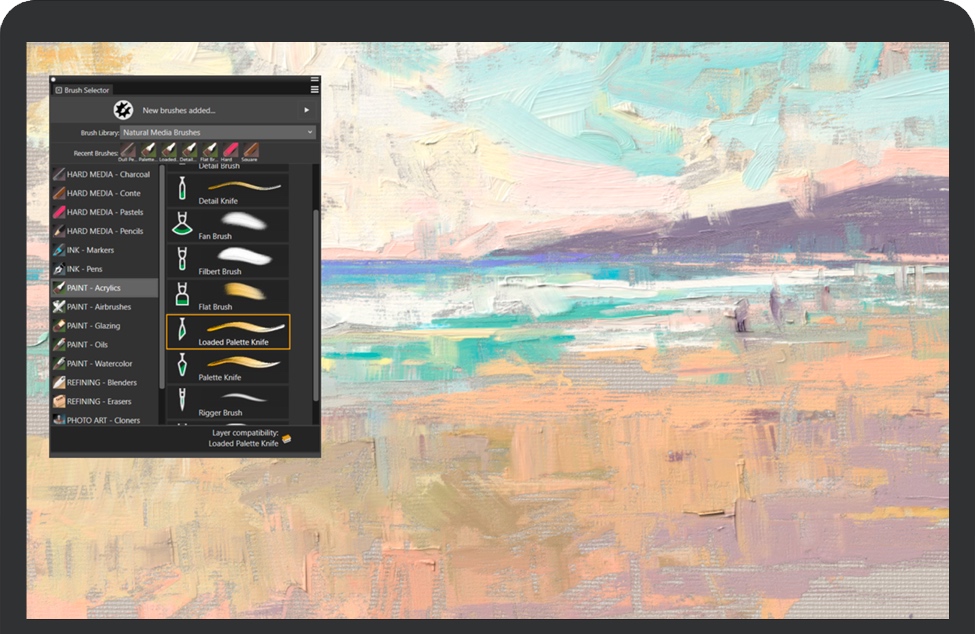This screenshot has width=975, height=634.
Task: Click the 'Layer compatibility:' label text
Action: click(245, 433)
